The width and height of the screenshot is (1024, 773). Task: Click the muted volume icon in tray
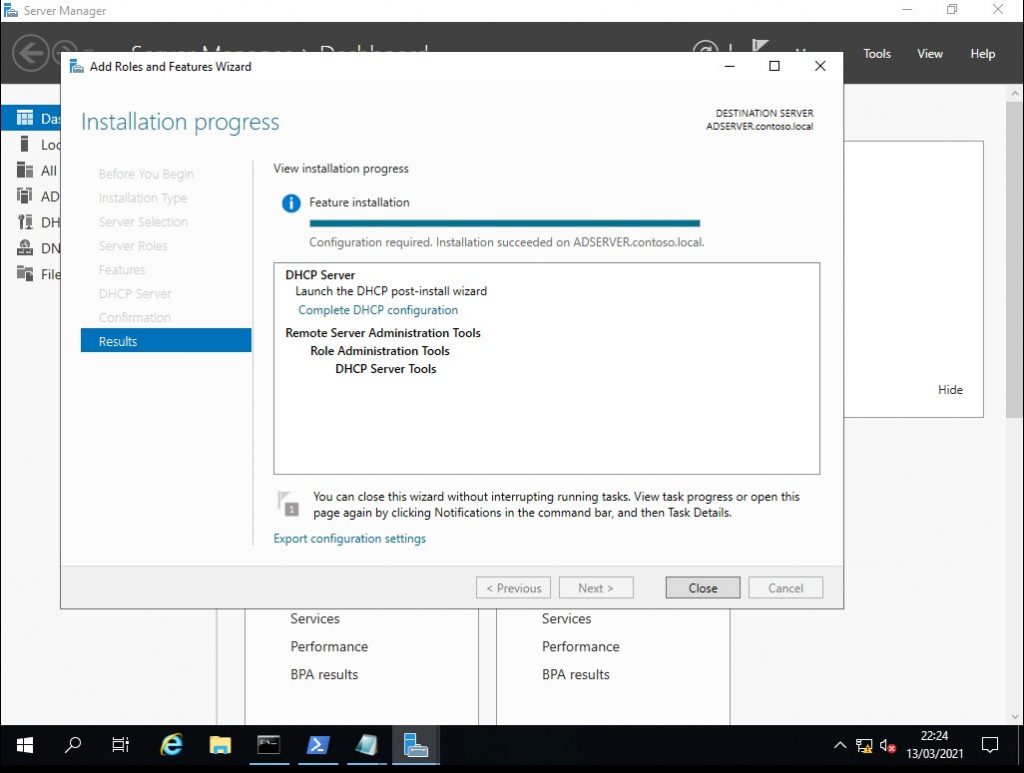pos(887,745)
